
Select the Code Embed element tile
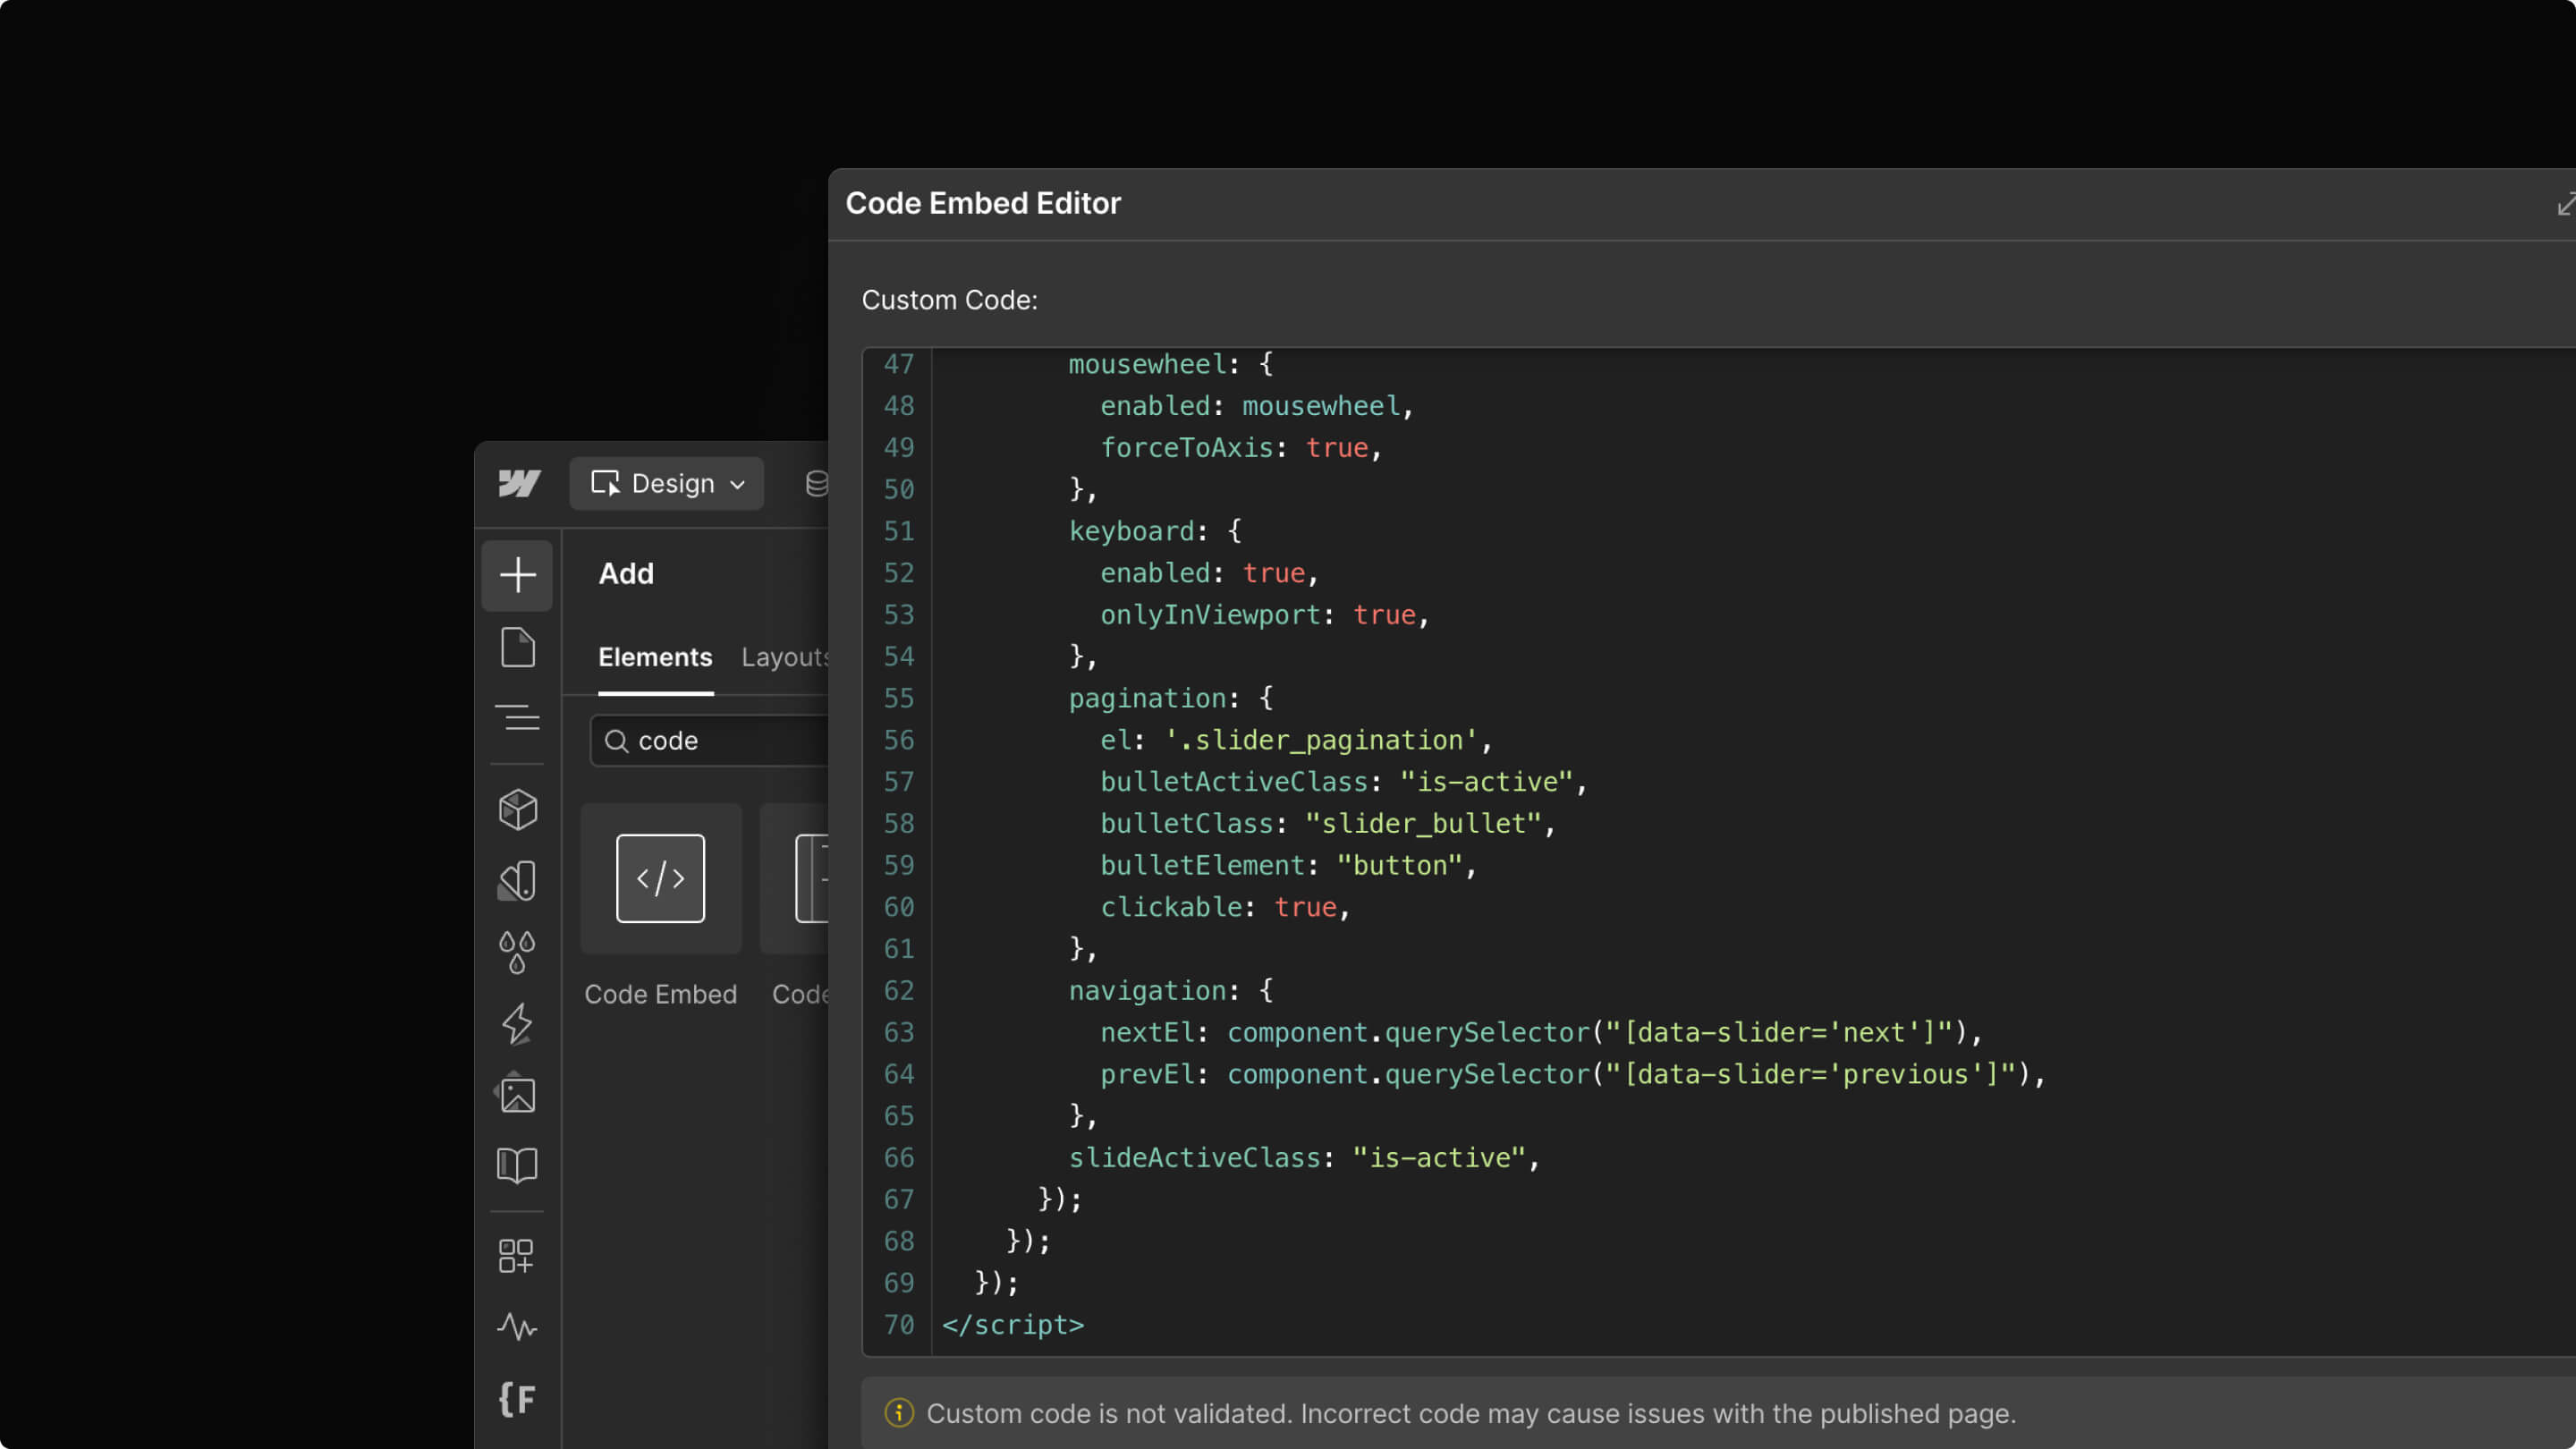661,879
